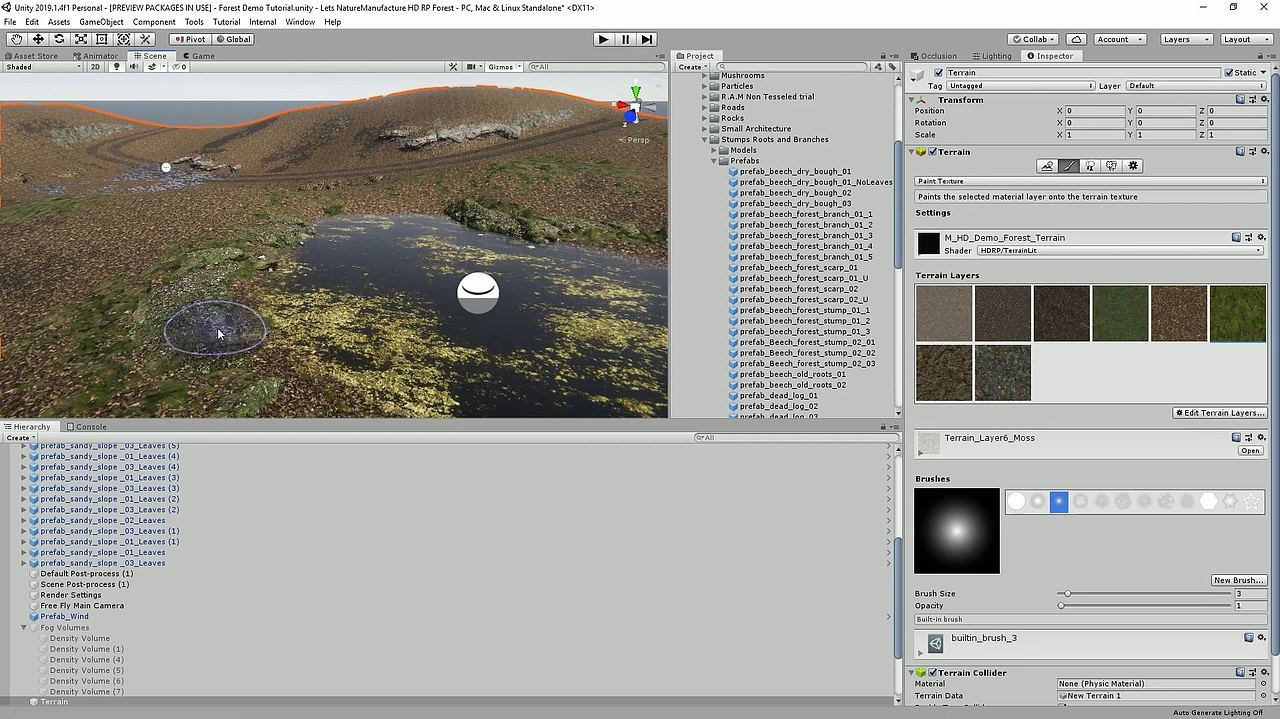1280x719 pixels.
Task: Select the first rocky terrain layer thumbnail
Action: click(943, 313)
